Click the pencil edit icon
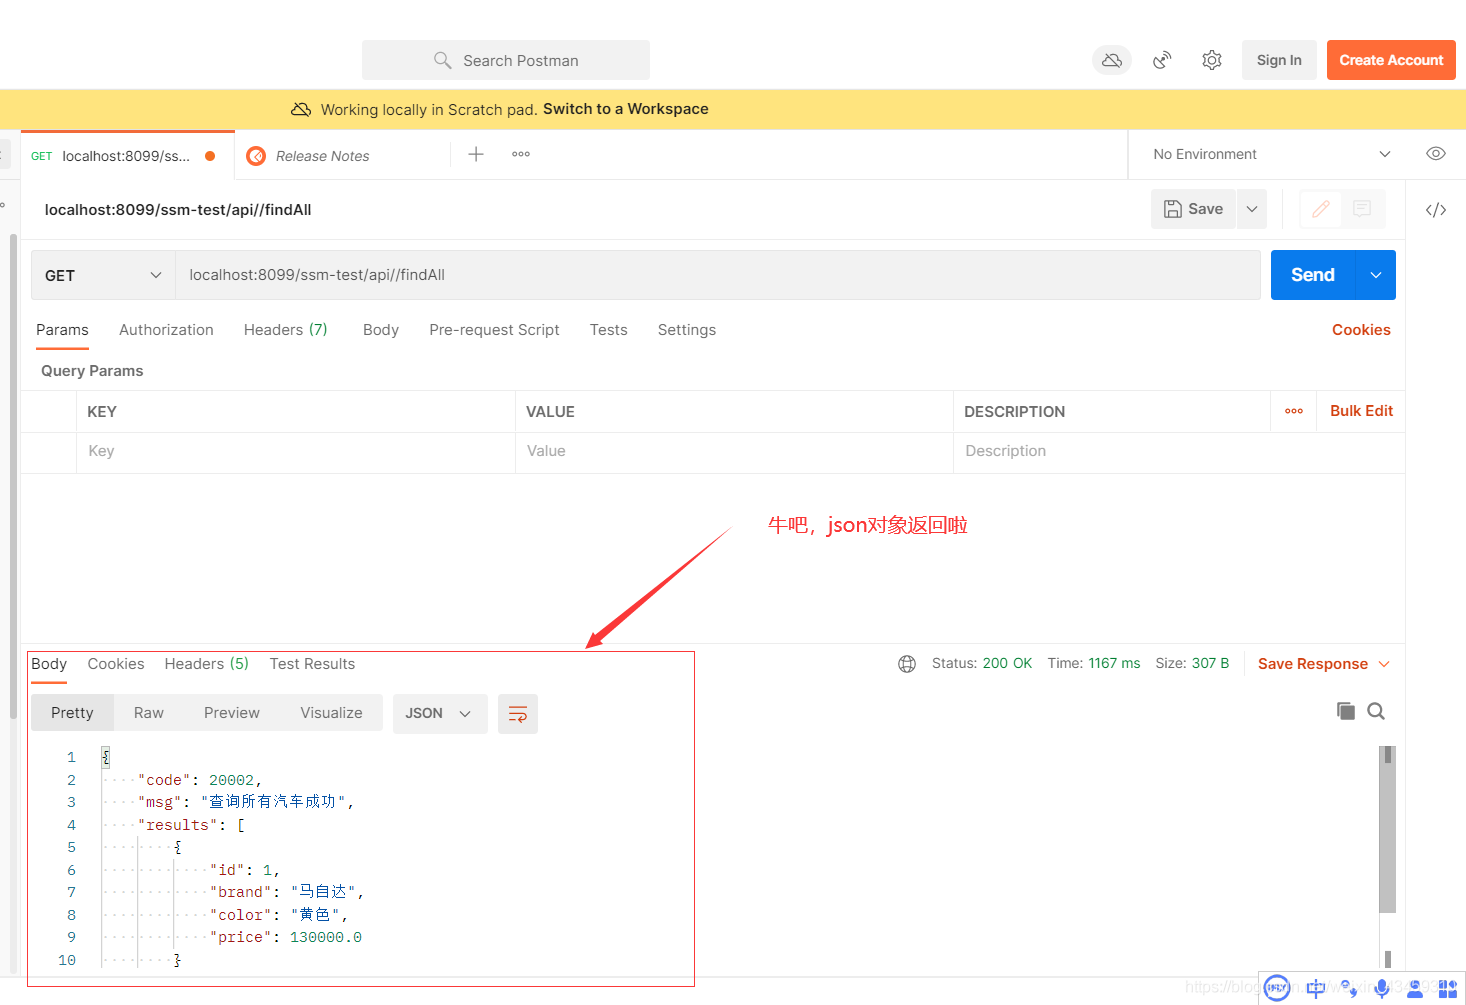The width and height of the screenshot is (1466, 1005). 1321,209
